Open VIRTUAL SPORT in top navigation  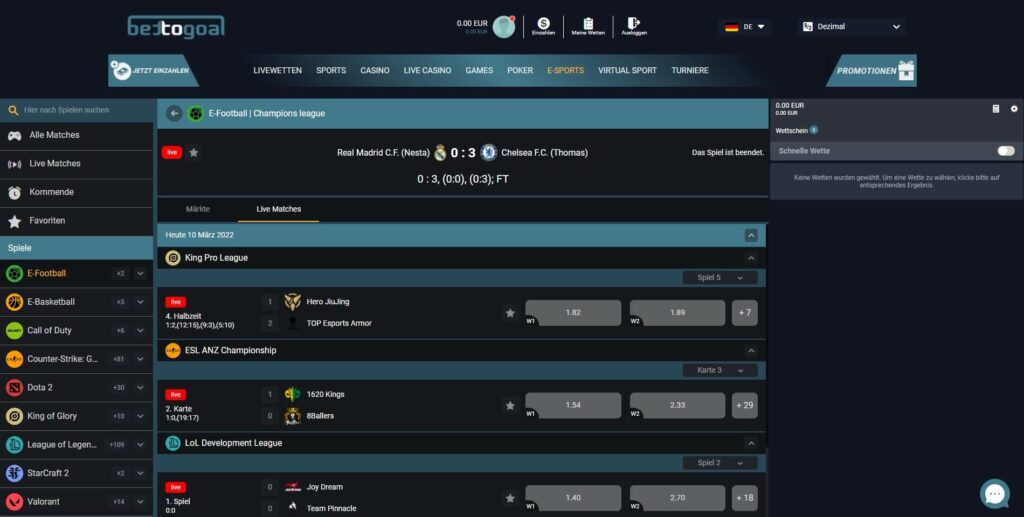[x=628, y=70]
